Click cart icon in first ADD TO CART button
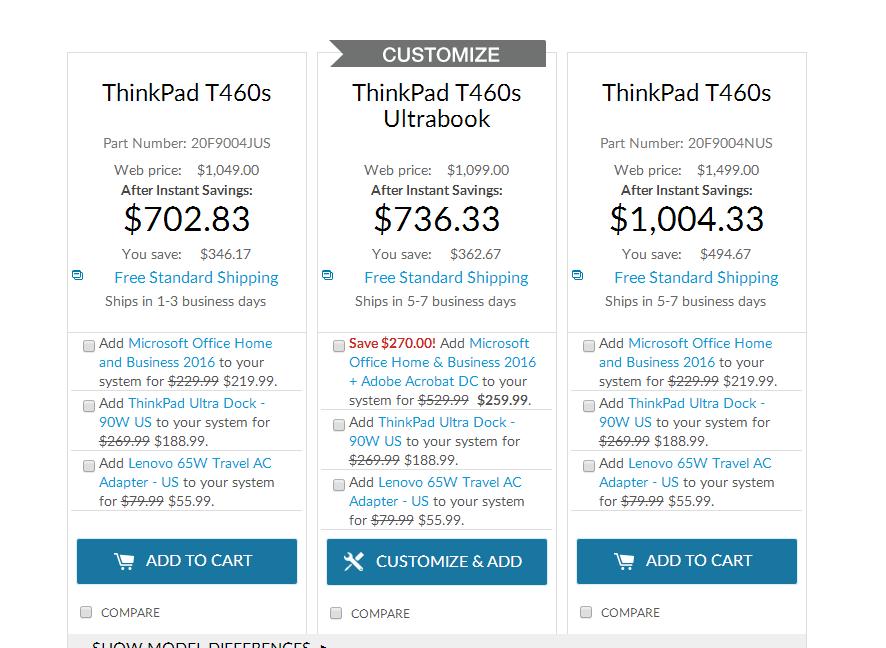Screen dimensions: 886x648 point(124,561)
